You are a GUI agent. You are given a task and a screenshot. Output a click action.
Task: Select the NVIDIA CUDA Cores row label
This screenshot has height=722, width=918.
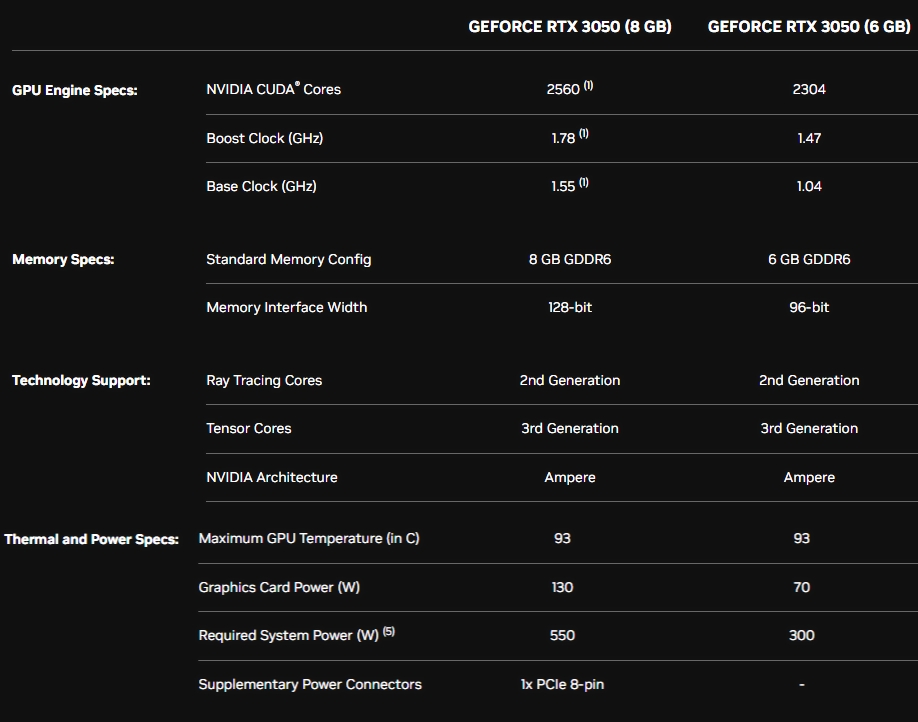[271, 89]
